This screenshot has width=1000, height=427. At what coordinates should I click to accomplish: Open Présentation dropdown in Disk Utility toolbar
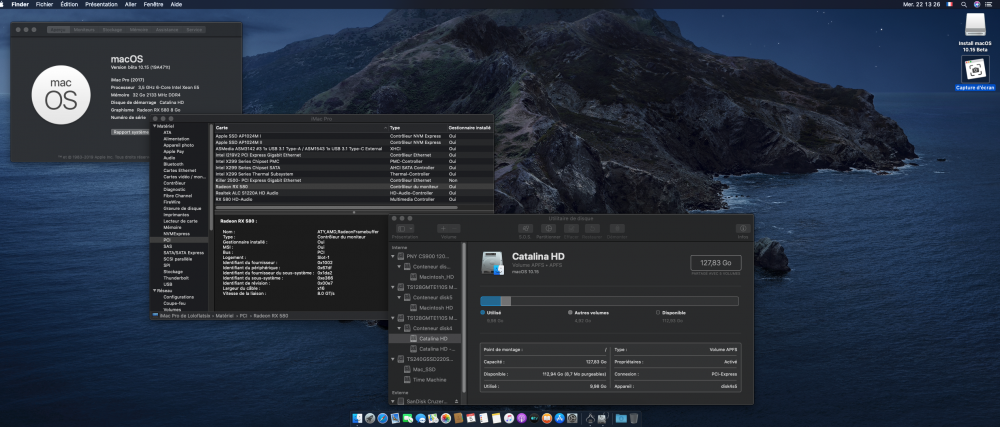click(405, 229)
